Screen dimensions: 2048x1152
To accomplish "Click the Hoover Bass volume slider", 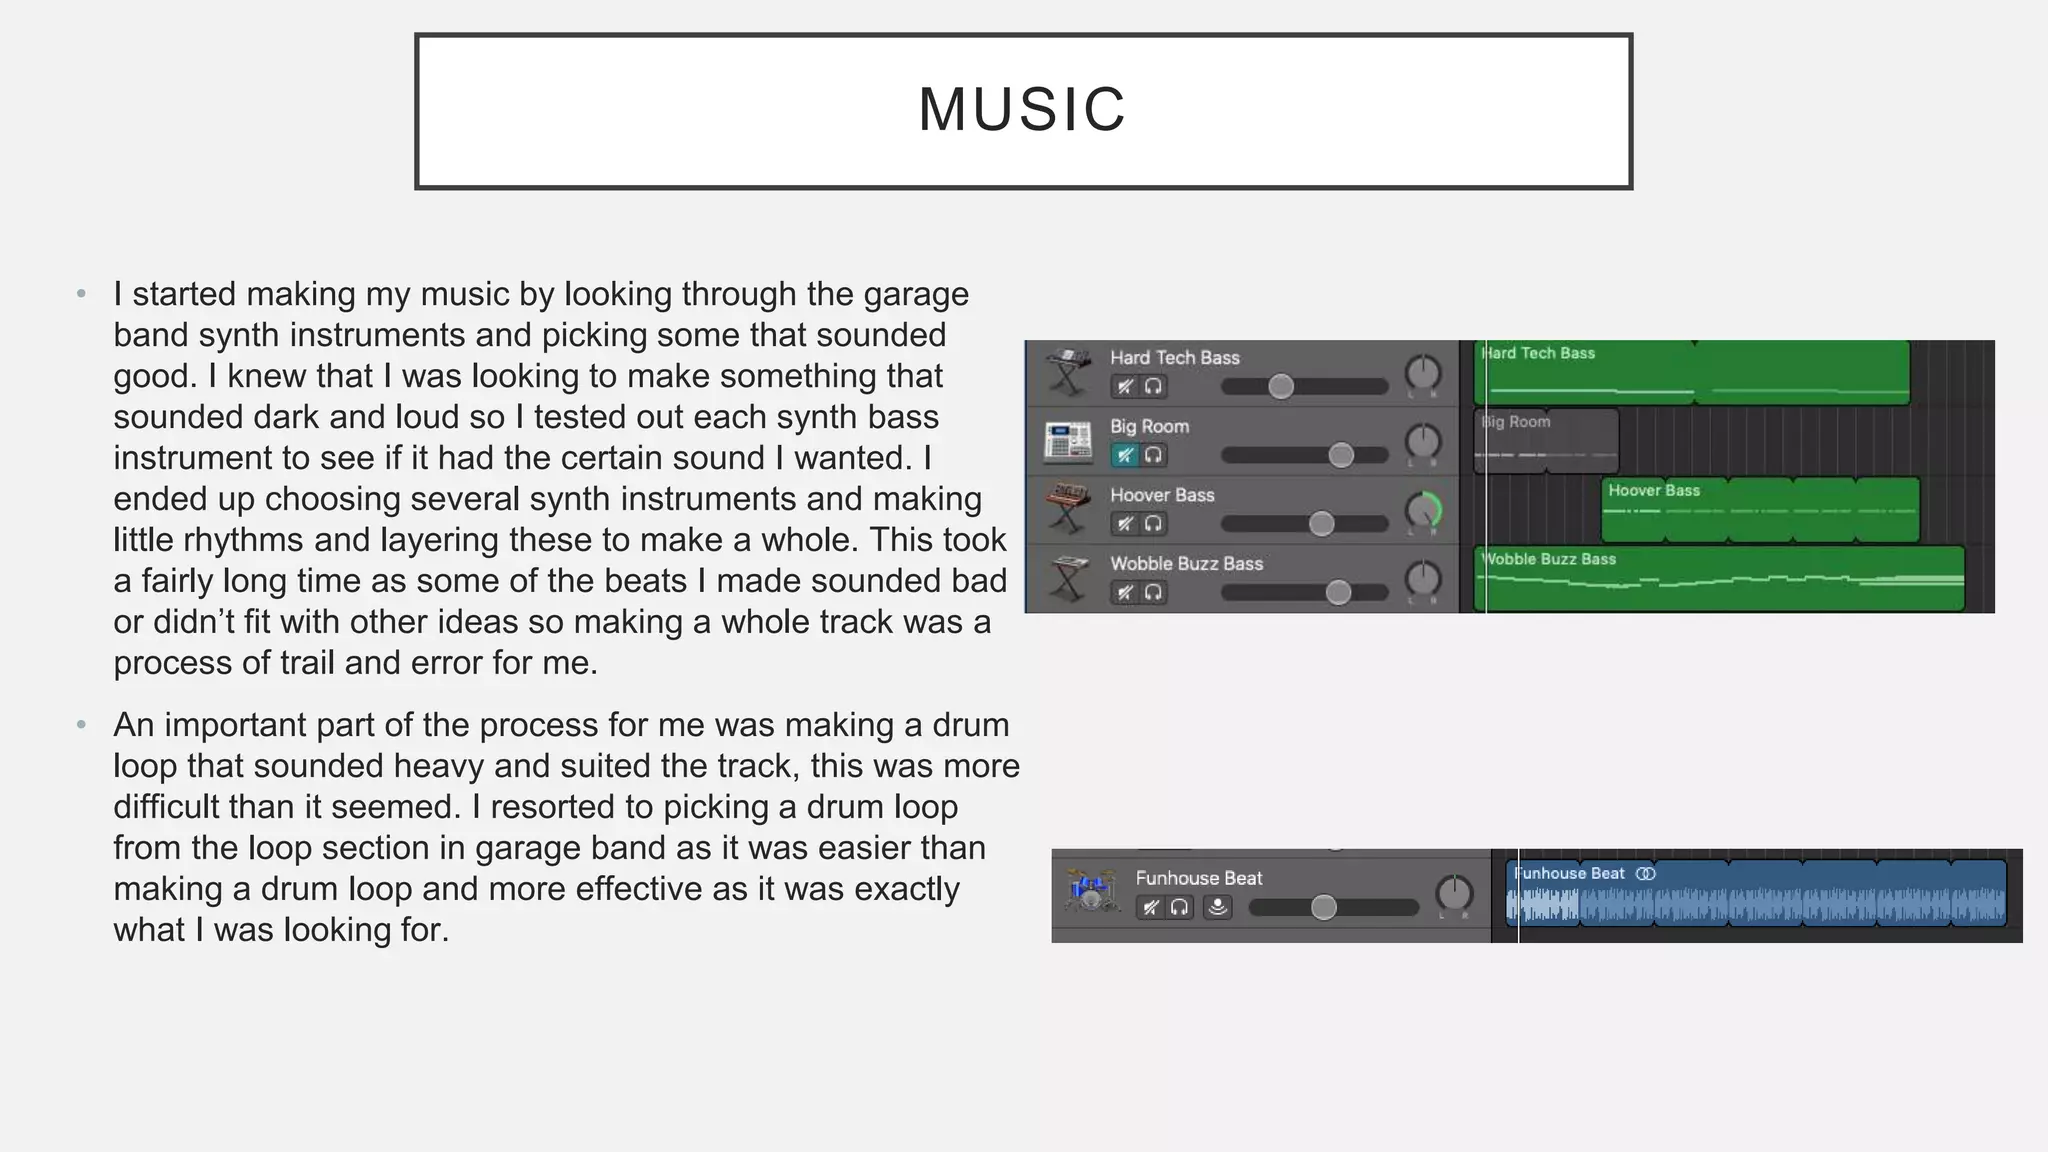I will click(x=1305, y=523).
